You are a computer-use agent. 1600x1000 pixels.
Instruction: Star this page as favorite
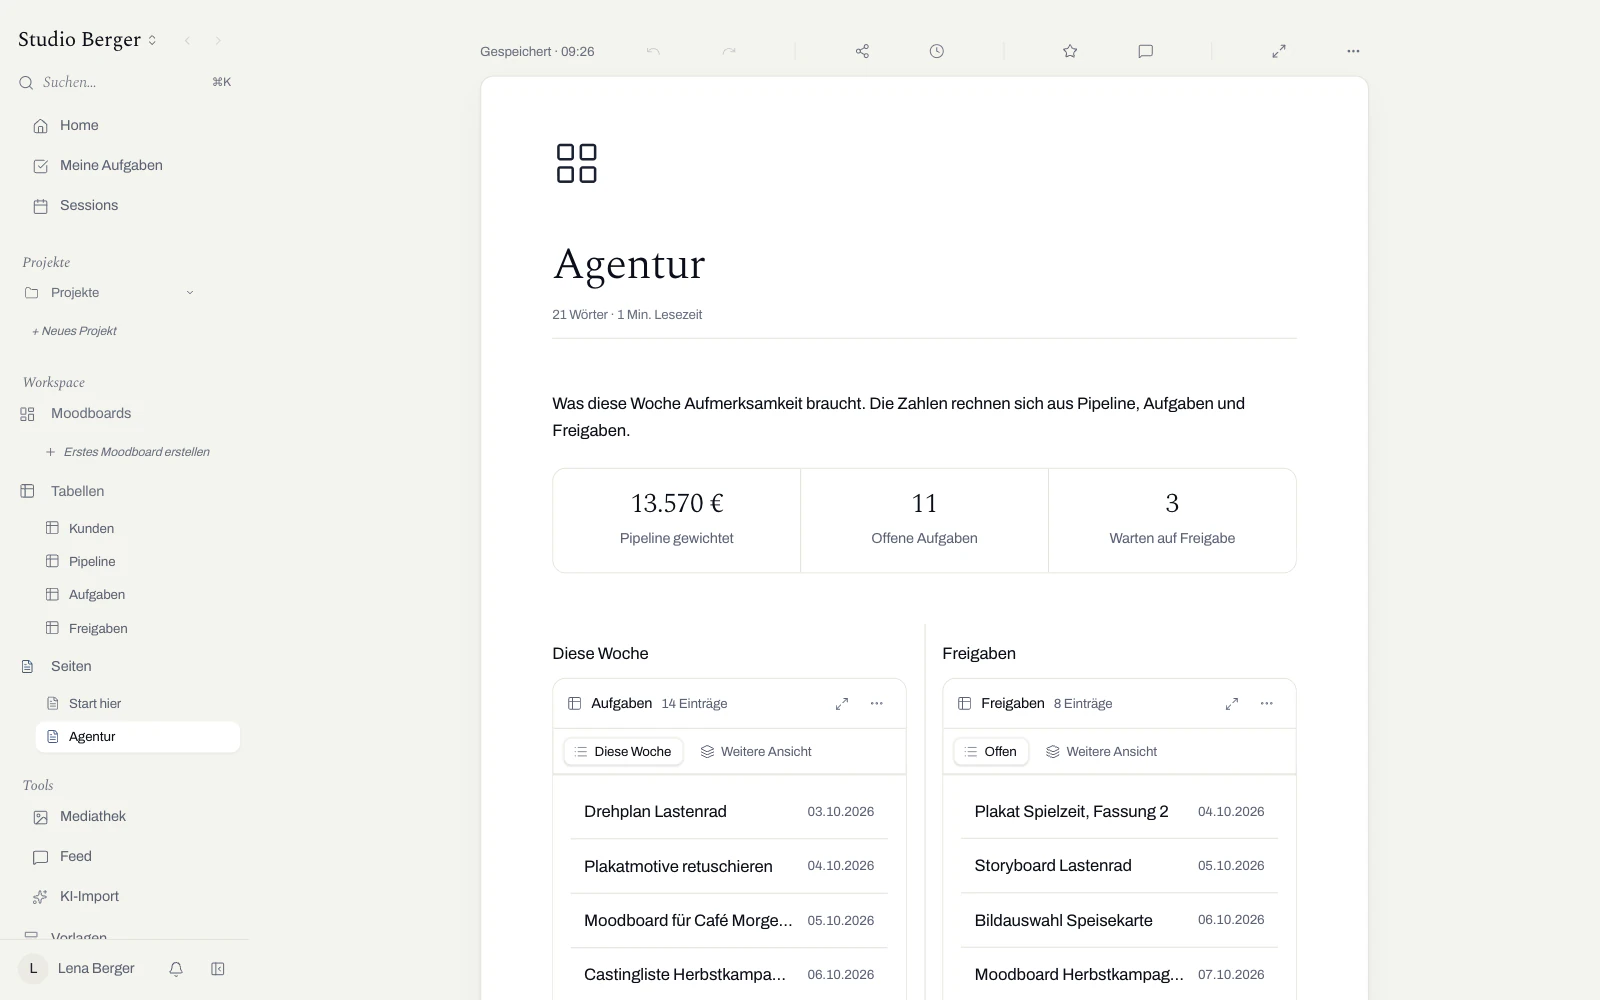pos(1070,51)
